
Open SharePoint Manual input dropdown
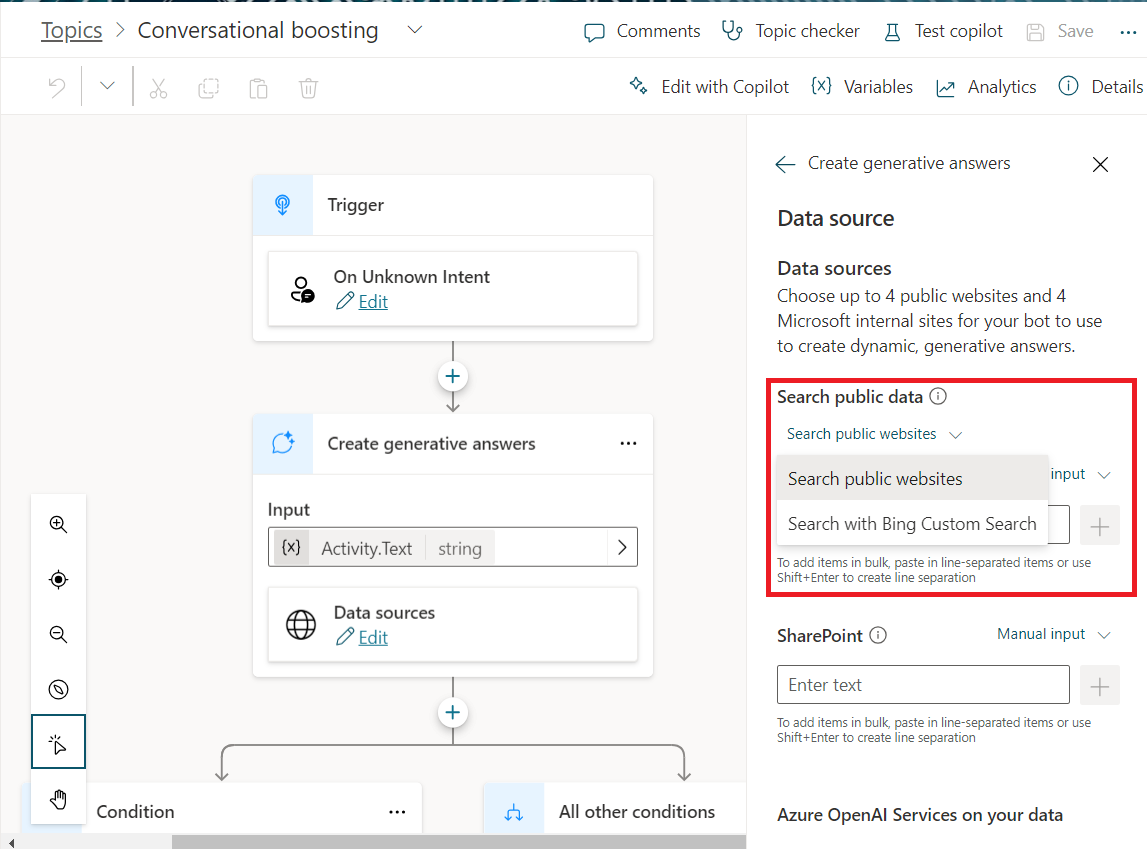pyautogui.click(x=1054, y=634)
